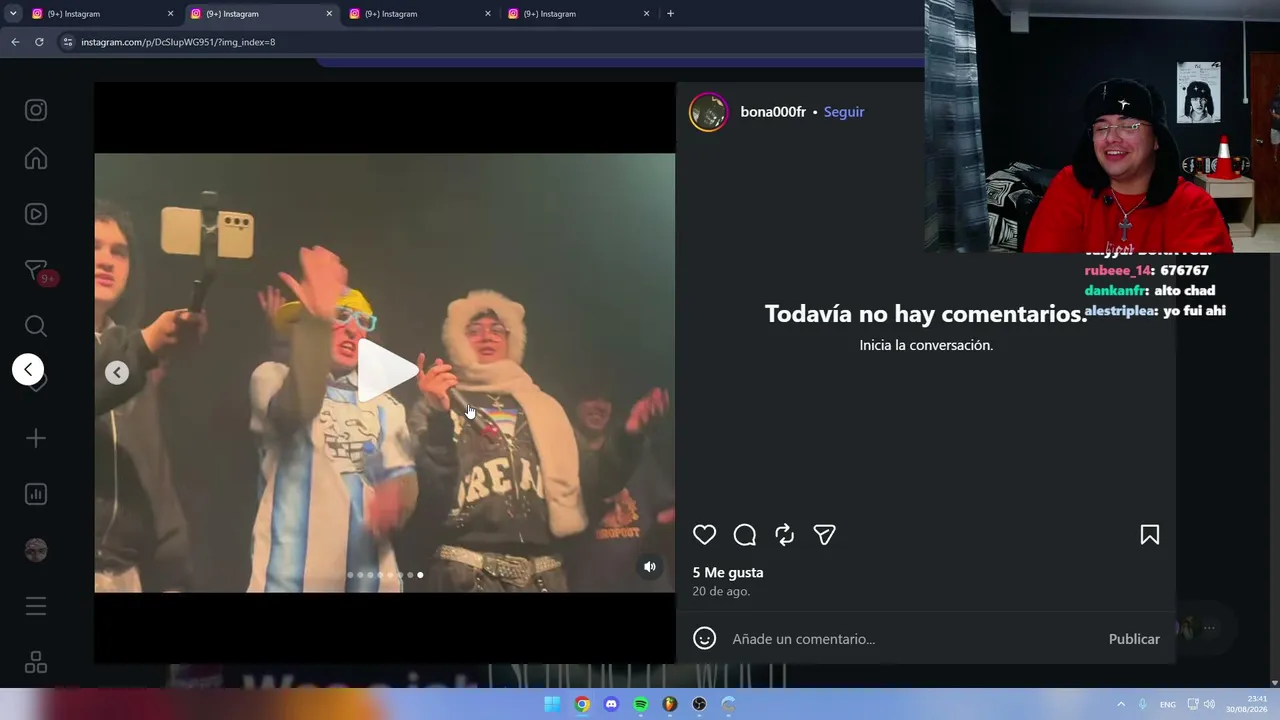Image resolution: width=1280 pixels, height=720 pixels.
Task: Repost this post
Action: pos(784,535)
